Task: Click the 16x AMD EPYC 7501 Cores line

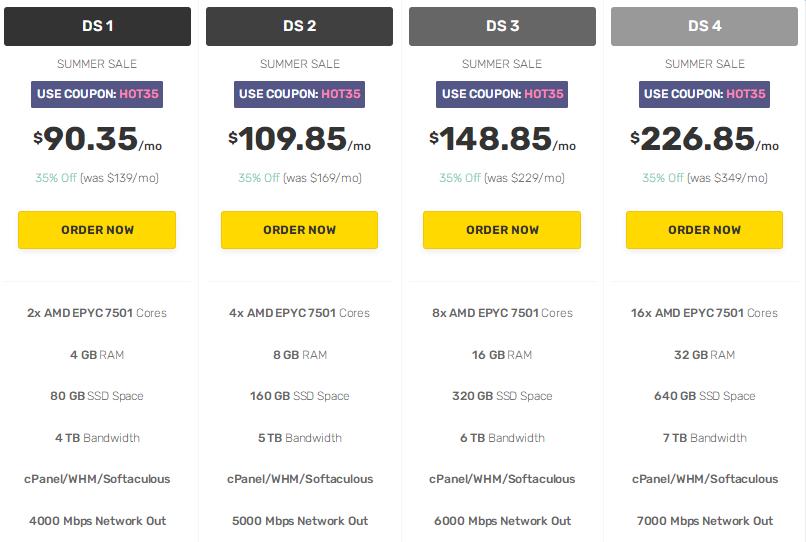Action: pos(704,313)
